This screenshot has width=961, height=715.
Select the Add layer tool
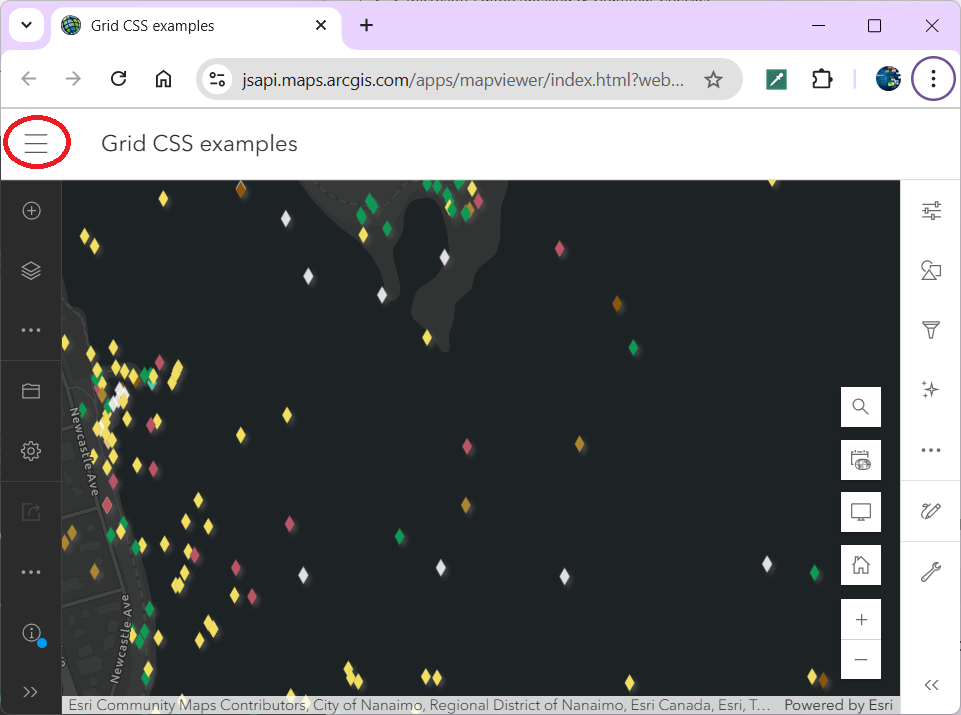click(x=30, y=210)
